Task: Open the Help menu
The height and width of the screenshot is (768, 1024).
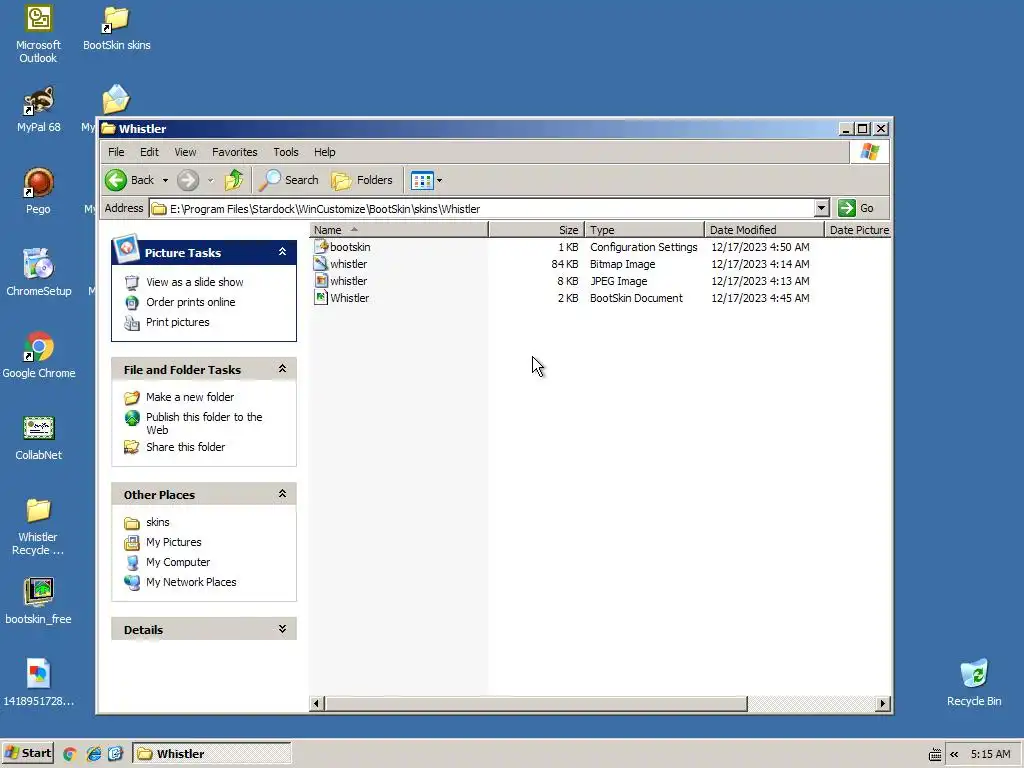Action: tap(325, 152)
